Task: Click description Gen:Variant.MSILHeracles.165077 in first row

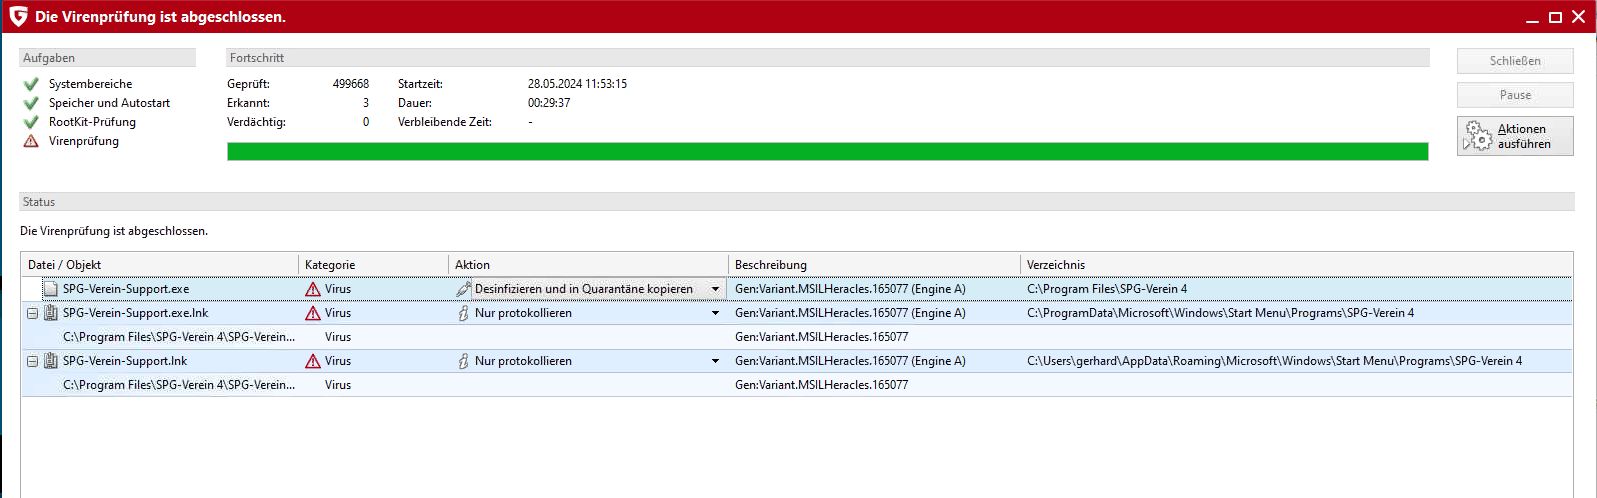Action: click(850, 289)
